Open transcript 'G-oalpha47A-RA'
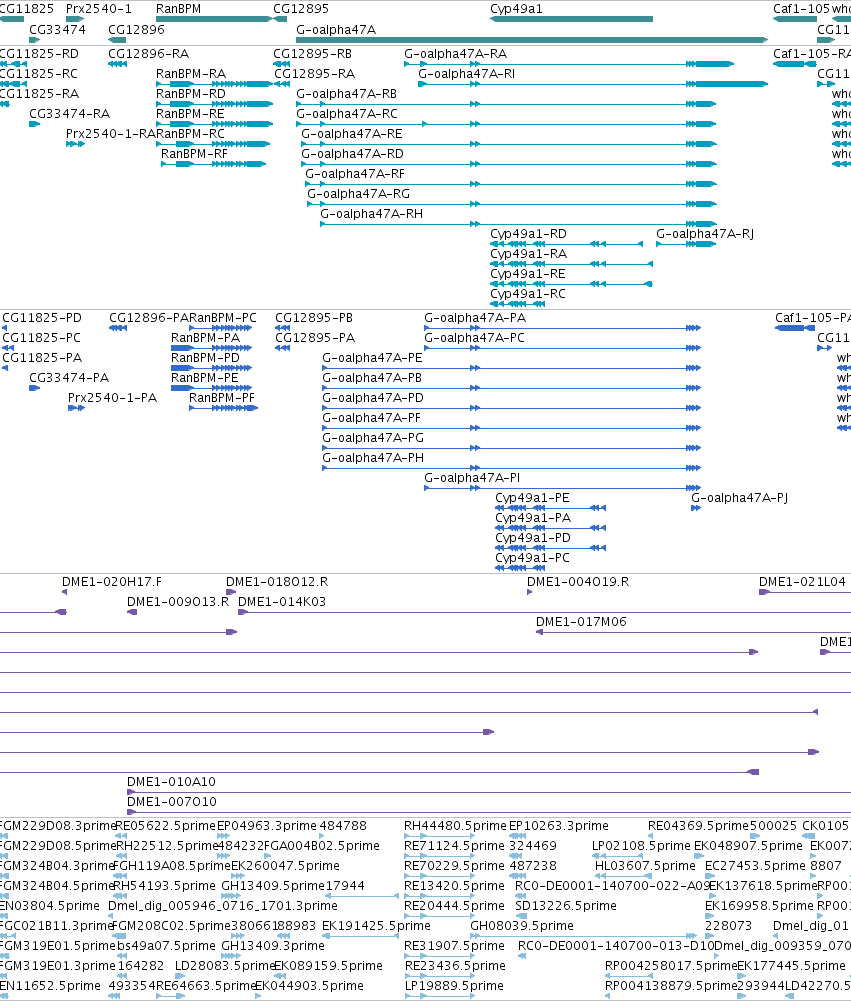The image size is (851, 1001). click(x=456, y=54)
